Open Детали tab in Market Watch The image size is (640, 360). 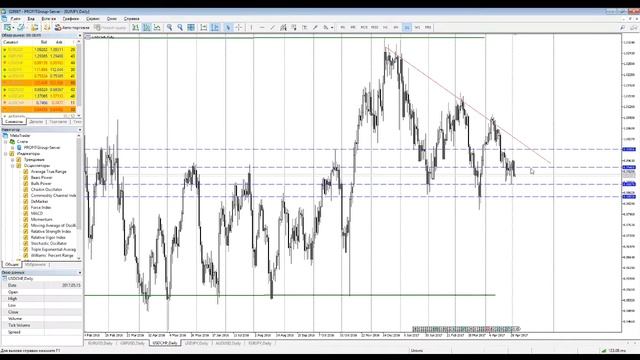coord(36,122)
